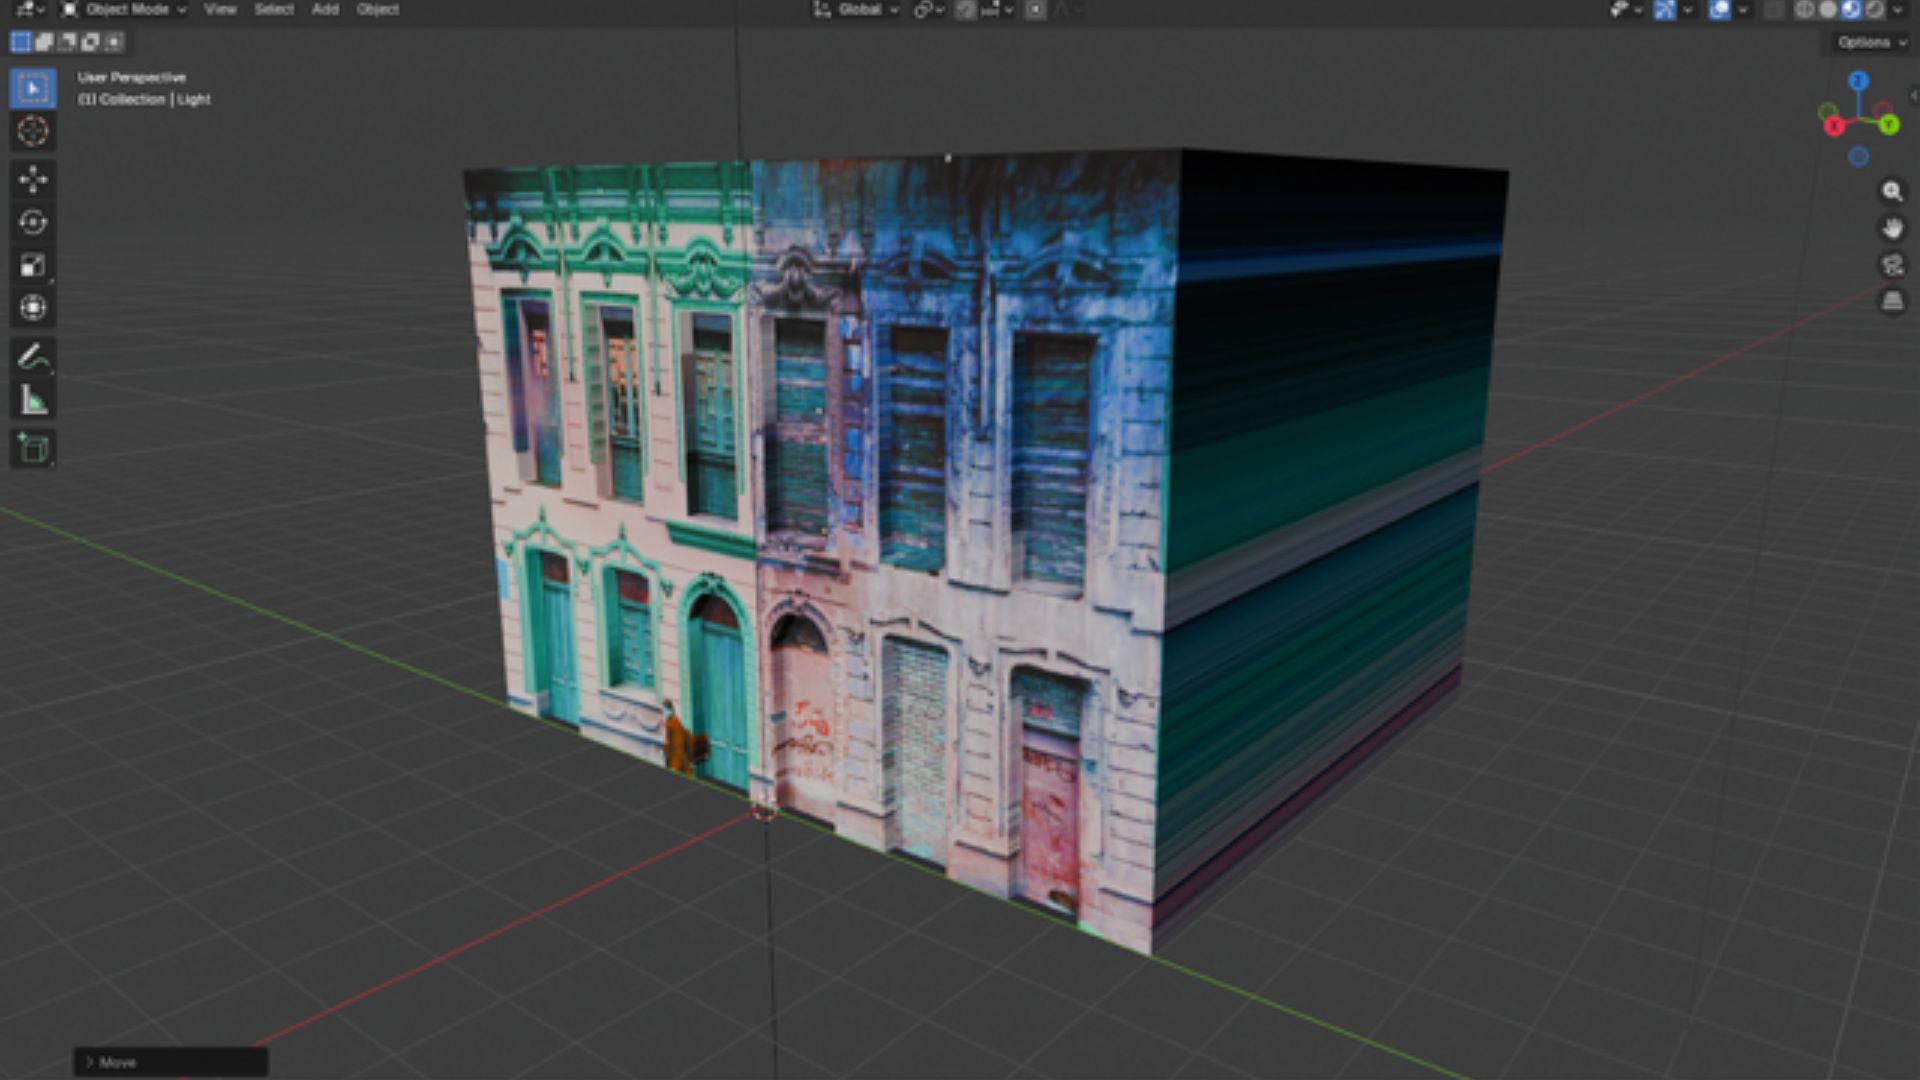Image resolution: width=1920 pixels, height=1080 pixels.
Task: Toggle the camera view button
Action: point(1892,265)
